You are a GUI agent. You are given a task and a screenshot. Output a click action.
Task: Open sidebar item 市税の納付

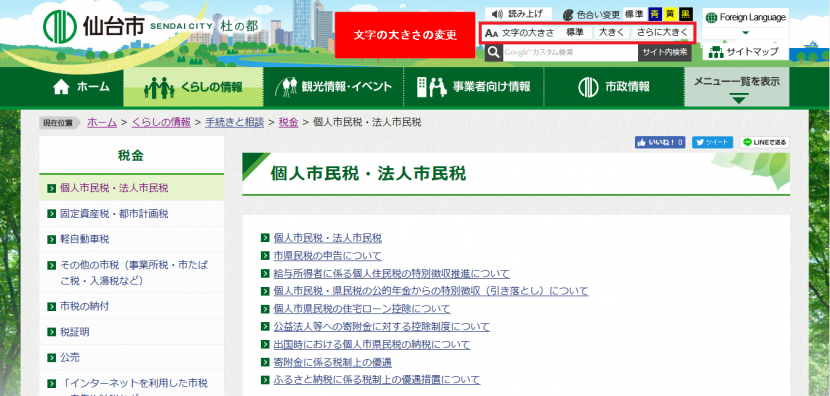[x=131, y=306]
